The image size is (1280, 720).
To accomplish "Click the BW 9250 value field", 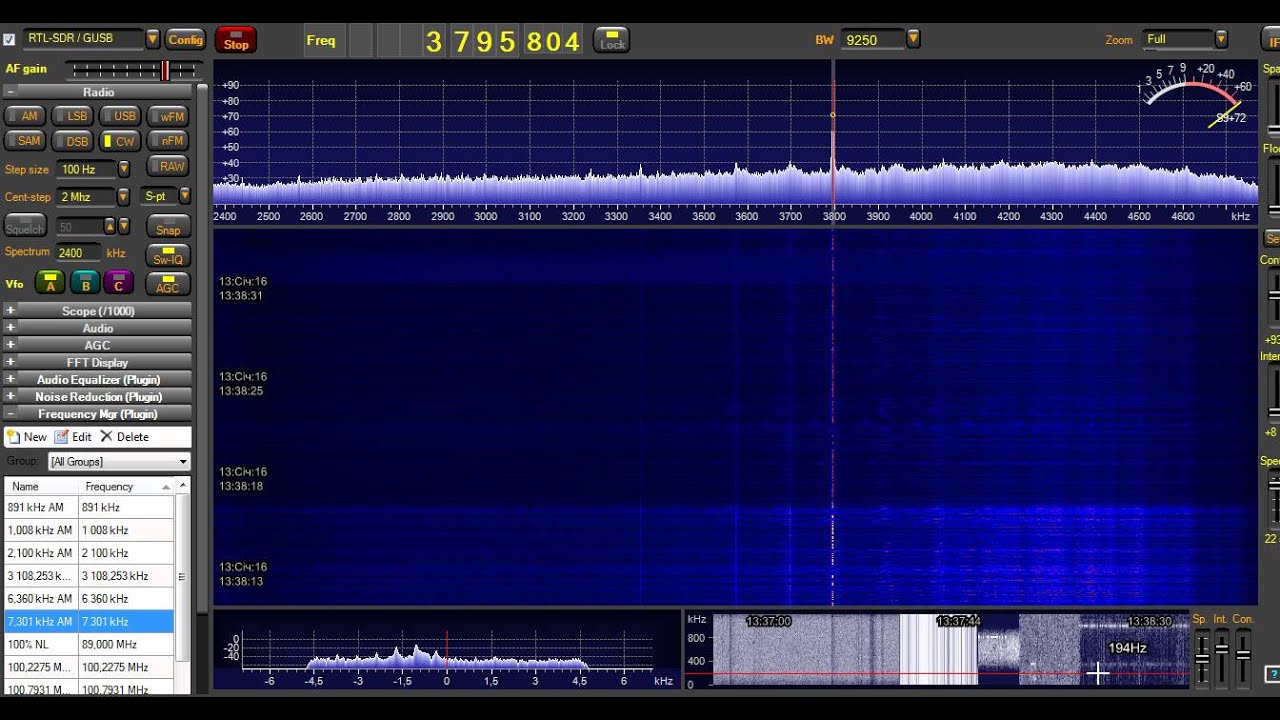I will pos(872,40).
